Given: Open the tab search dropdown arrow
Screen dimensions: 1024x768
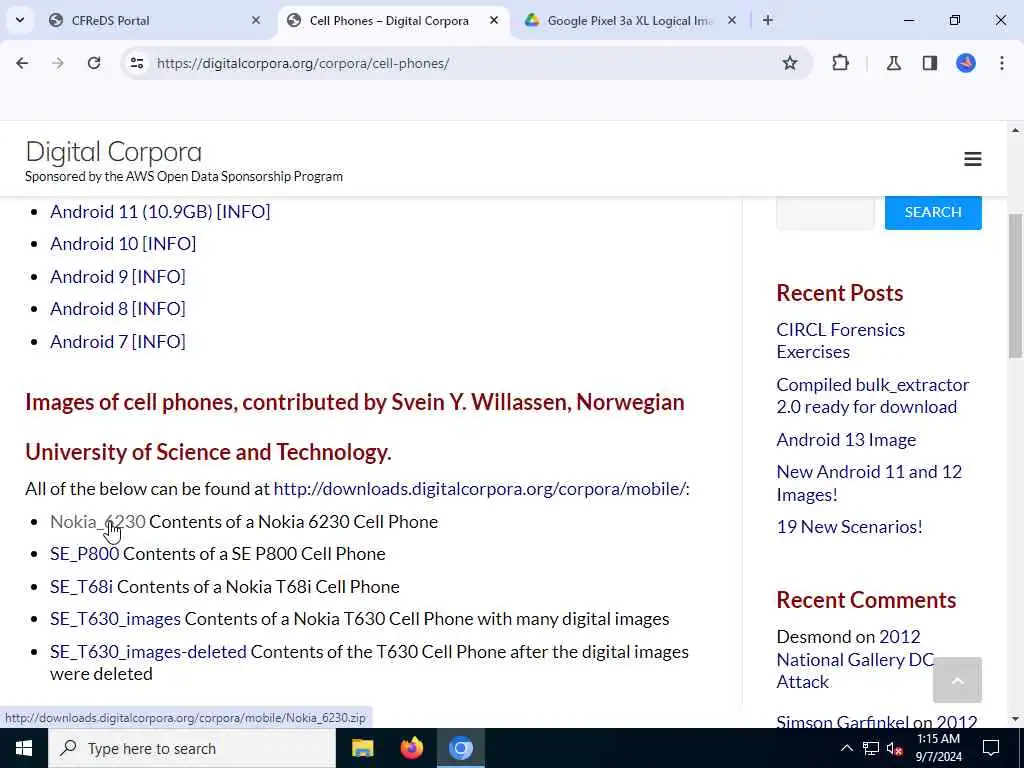Looking at the screenshot, I should coord(20,20).
